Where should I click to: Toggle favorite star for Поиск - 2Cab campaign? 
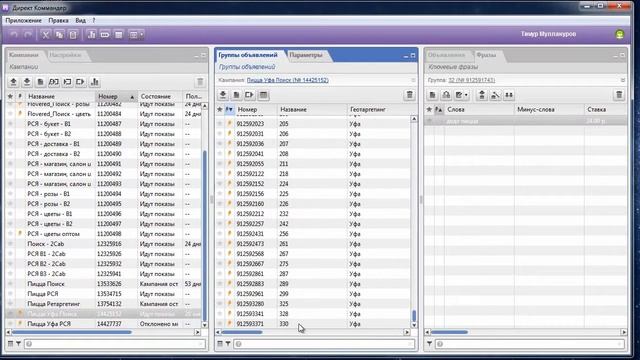(10, 244)
